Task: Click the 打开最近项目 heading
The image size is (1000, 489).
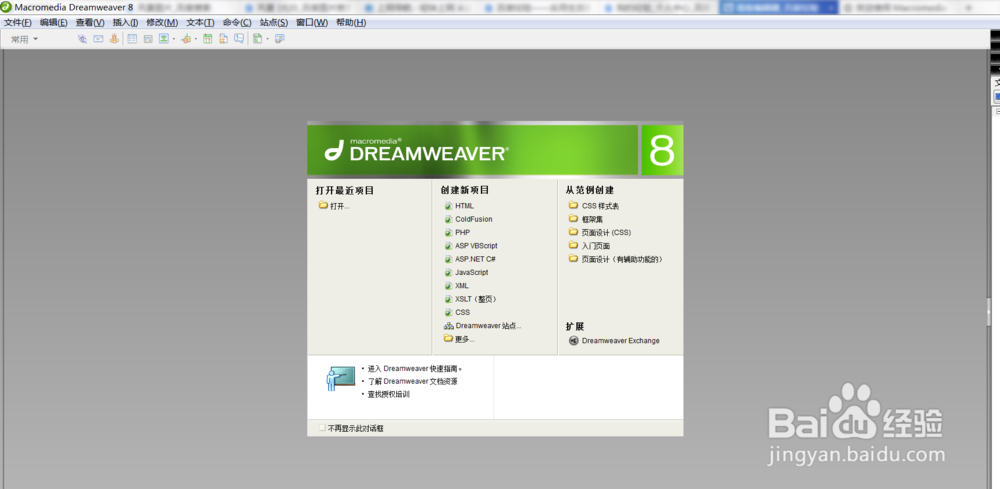Action: coord(345,191)
